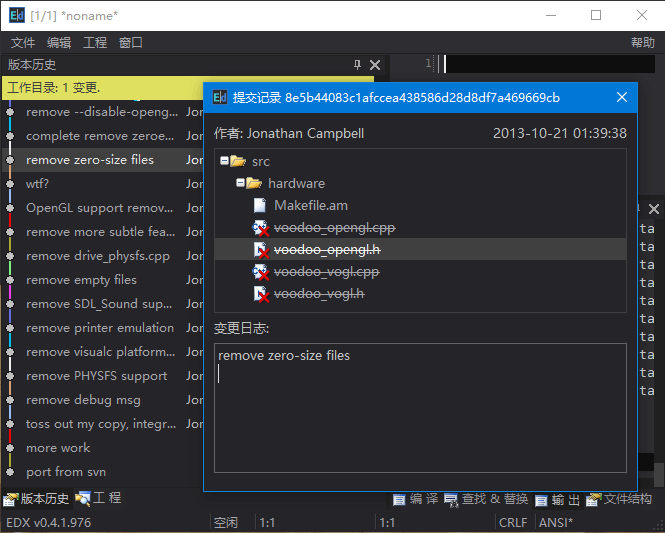Select voodoo_opengl.cpp entry

335,228
